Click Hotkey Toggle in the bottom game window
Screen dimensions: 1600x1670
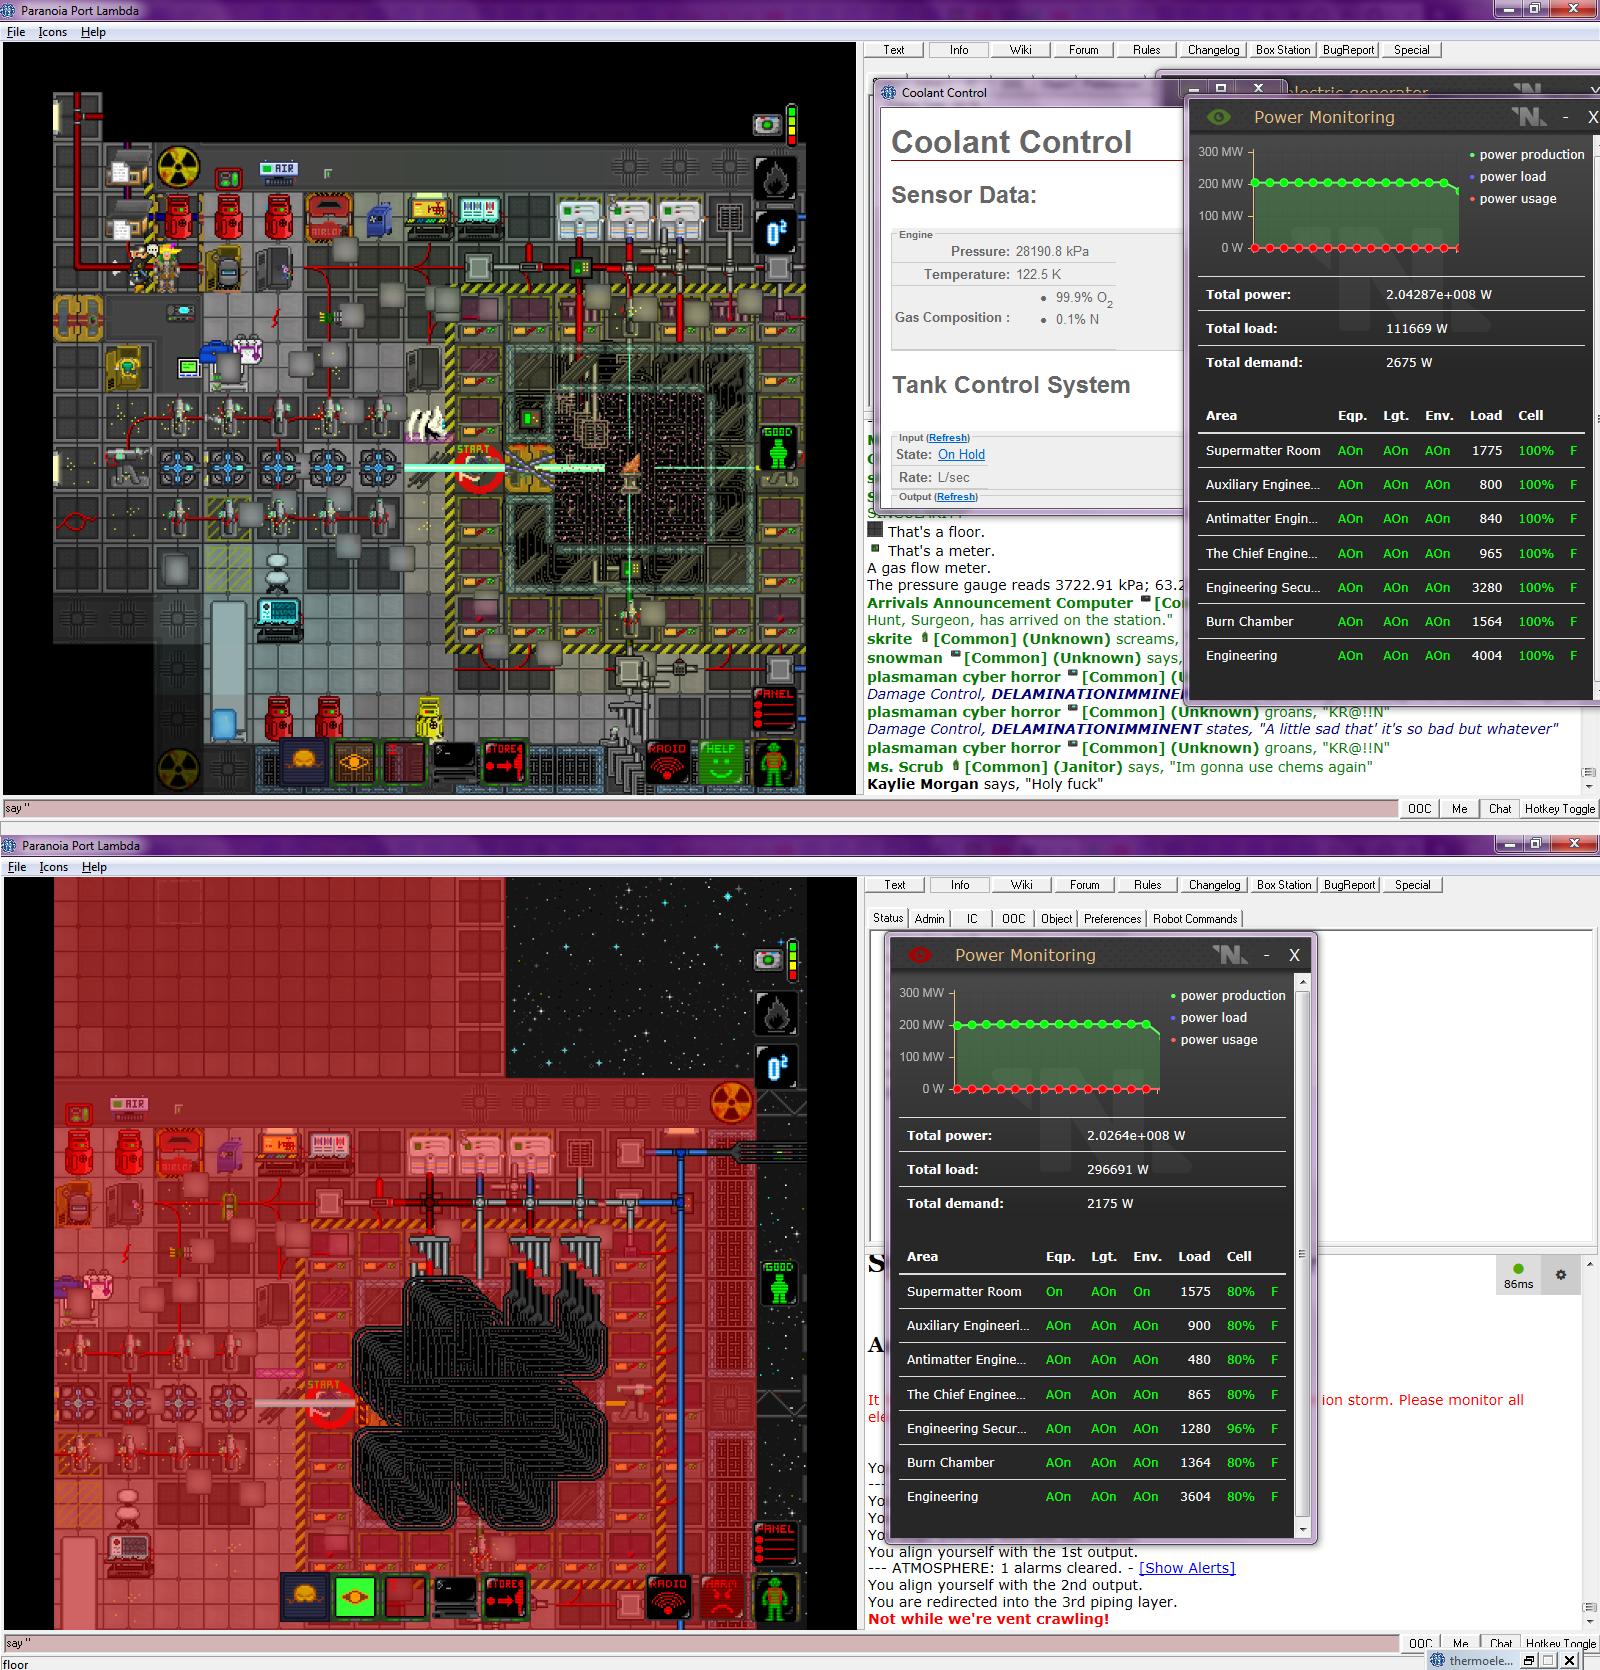[1559, 1644]
